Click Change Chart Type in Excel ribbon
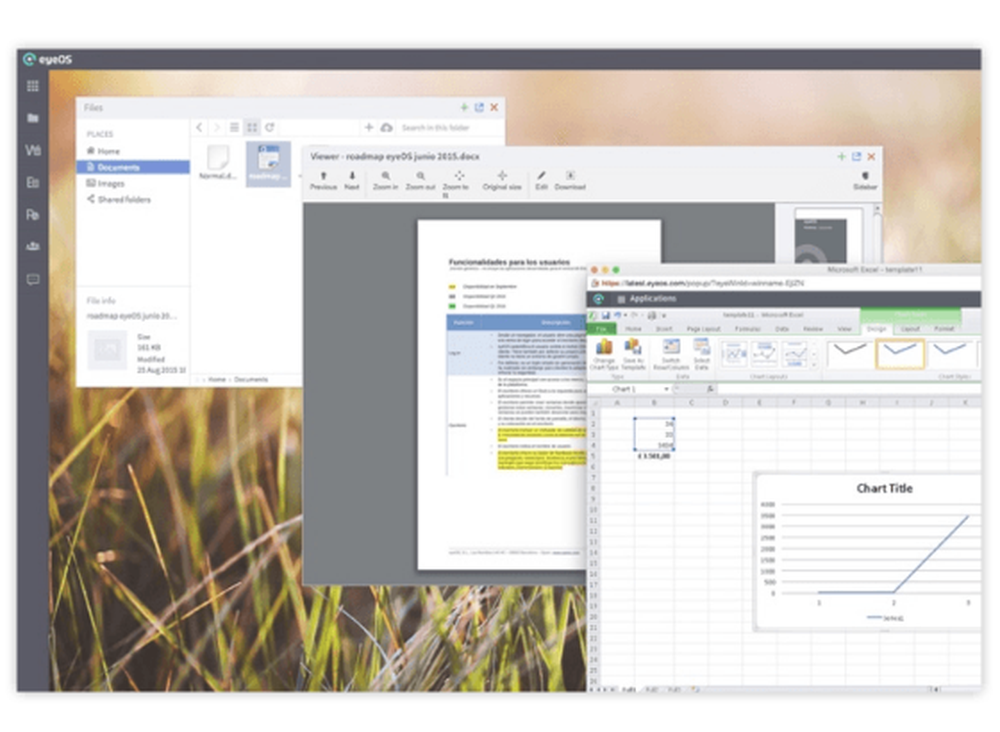Viewport: 1000px width, 732px height. (603, 355)
